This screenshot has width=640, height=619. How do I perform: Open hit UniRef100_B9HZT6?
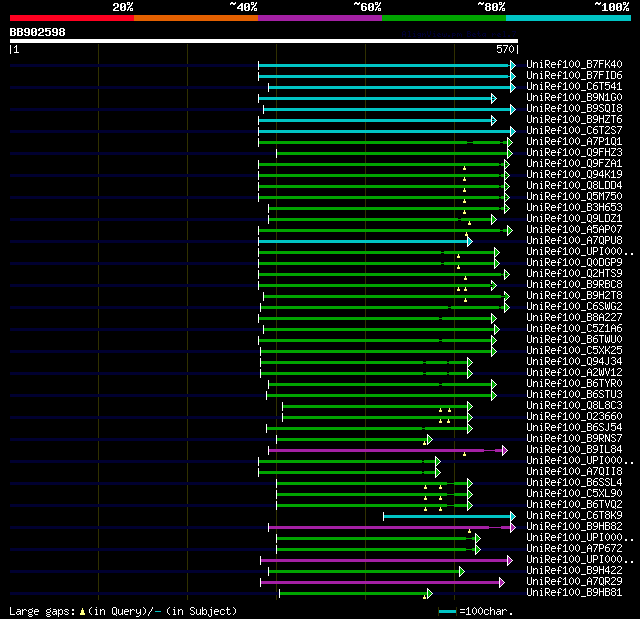(x=574, y=120)
